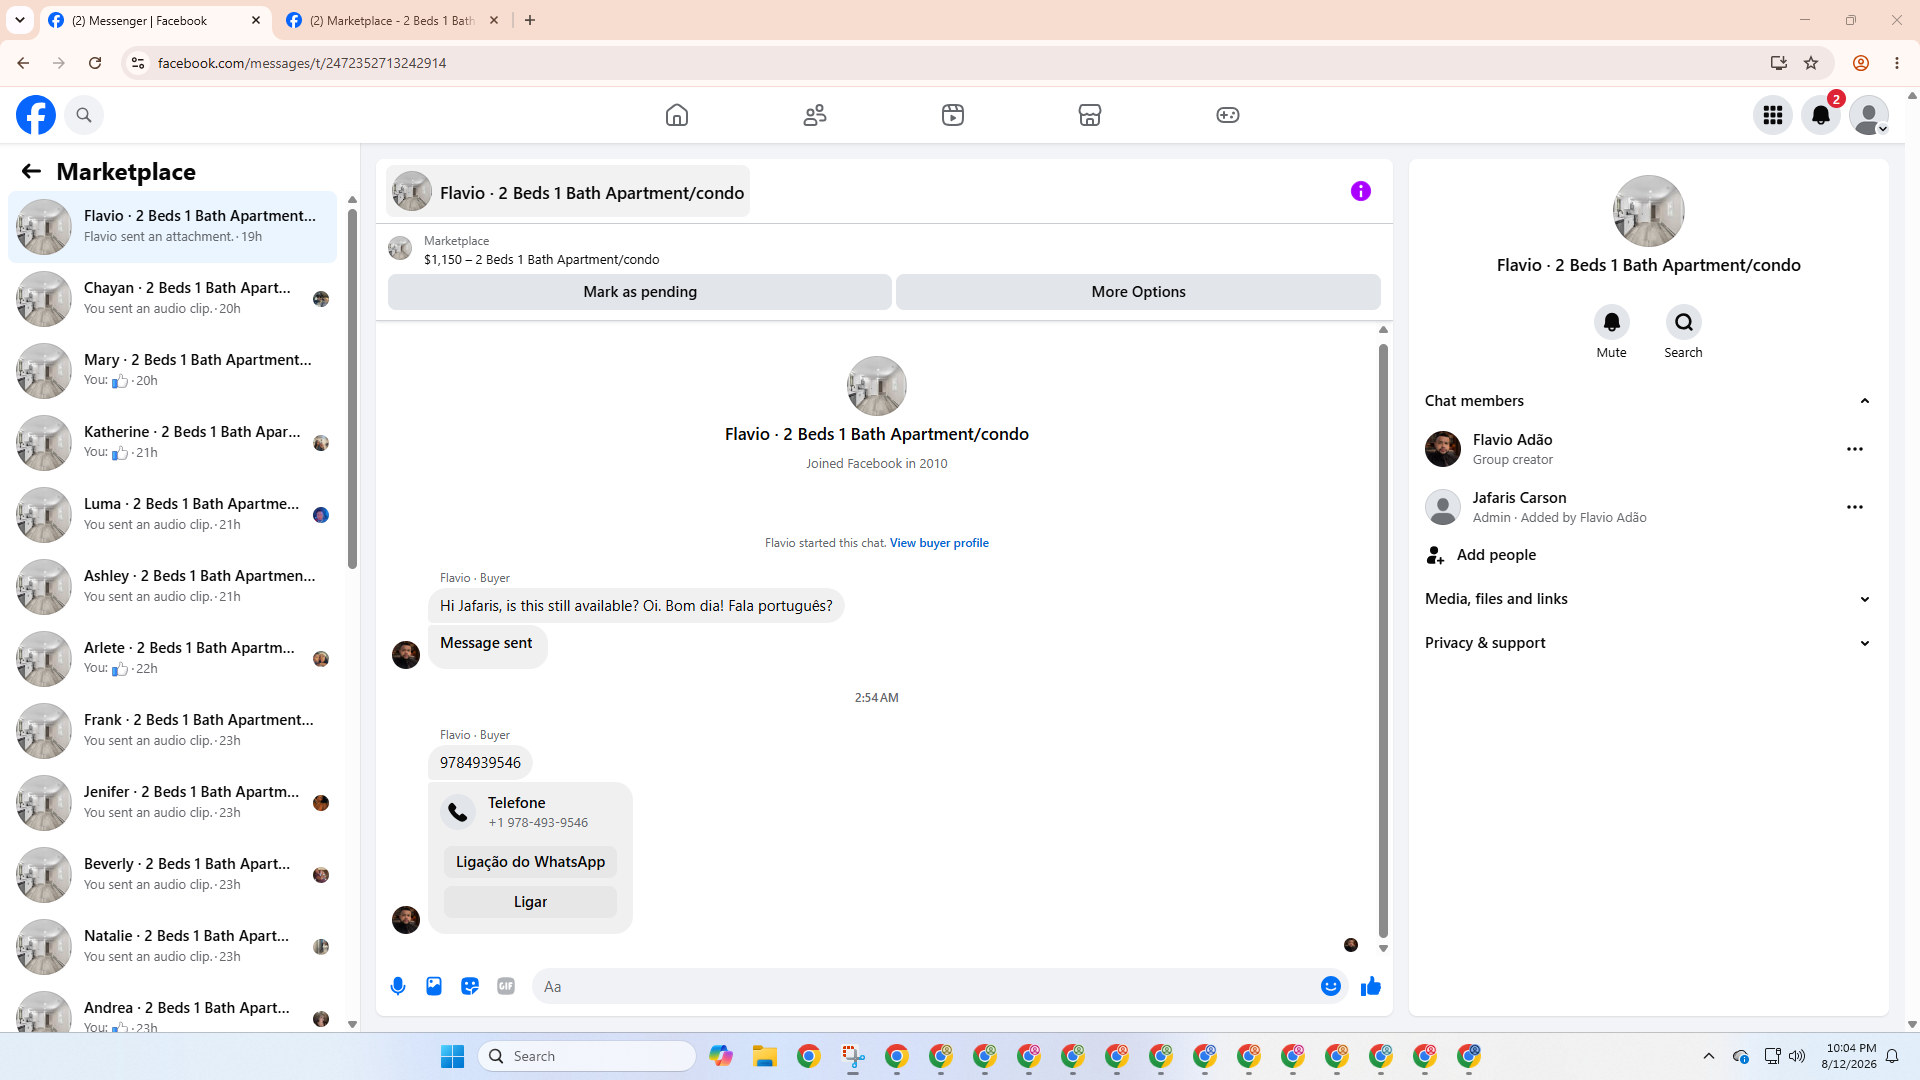Viewport: 1920px width, 1080px height.
Task: Open the Copilot taskbar icon
Action: coord(721,1056)
